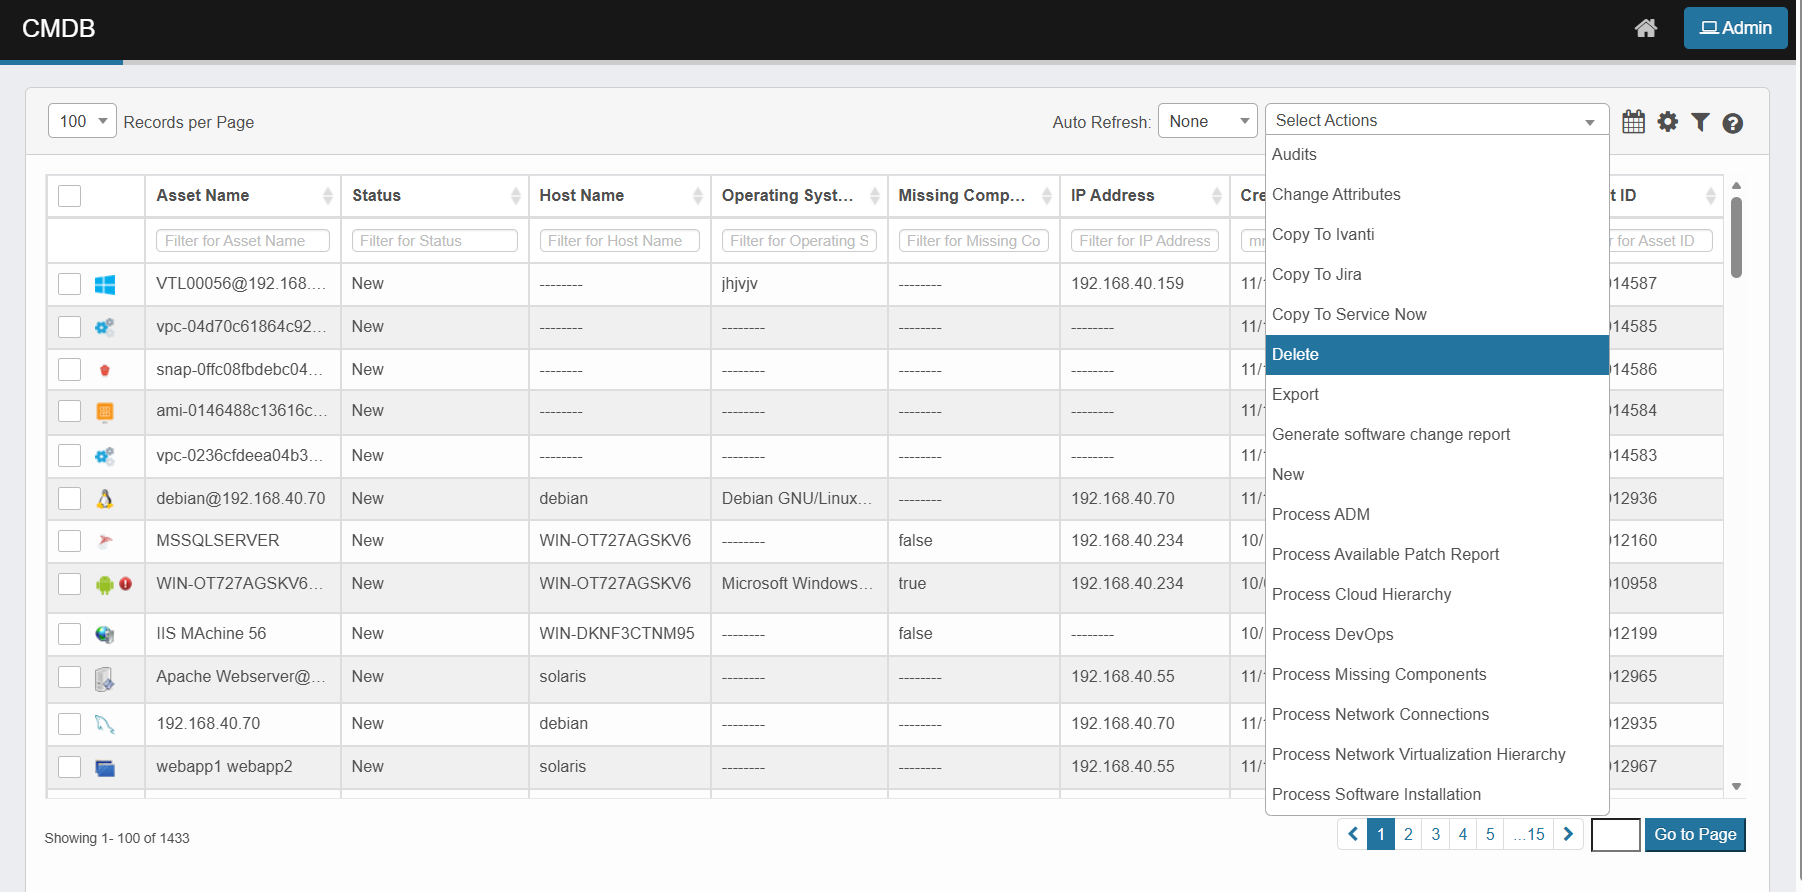Click Windows icon for VTL00056 asset
The image size is (1802, 892).
105,285
